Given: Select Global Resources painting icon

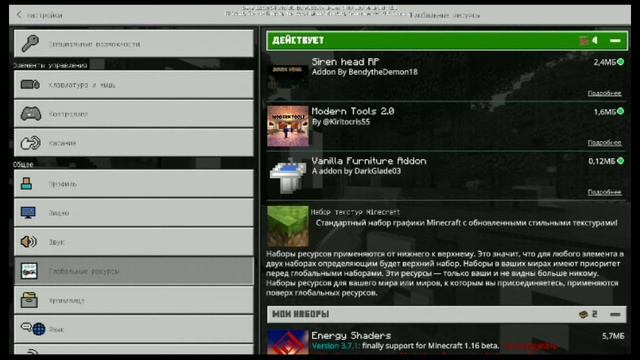Looking at the screenshot, I should coord(29,271).
